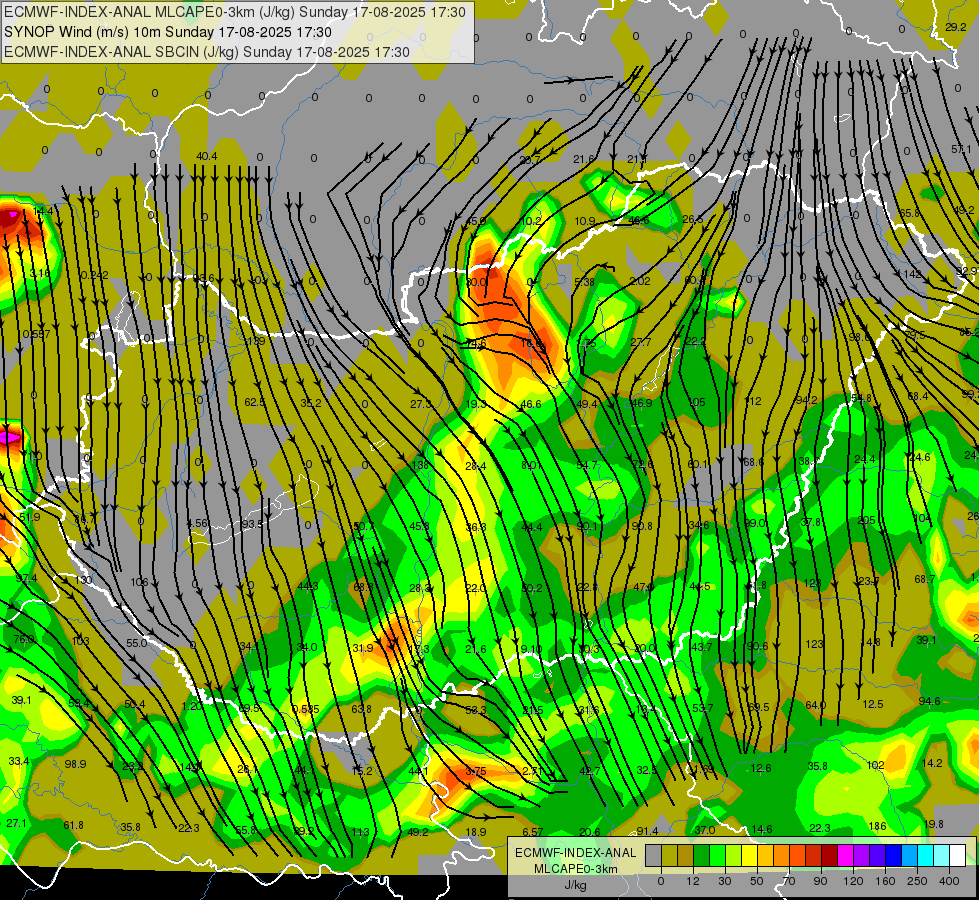Click the legend tick label 120
This screenshot has width=979, height=900.
[854, 881]
